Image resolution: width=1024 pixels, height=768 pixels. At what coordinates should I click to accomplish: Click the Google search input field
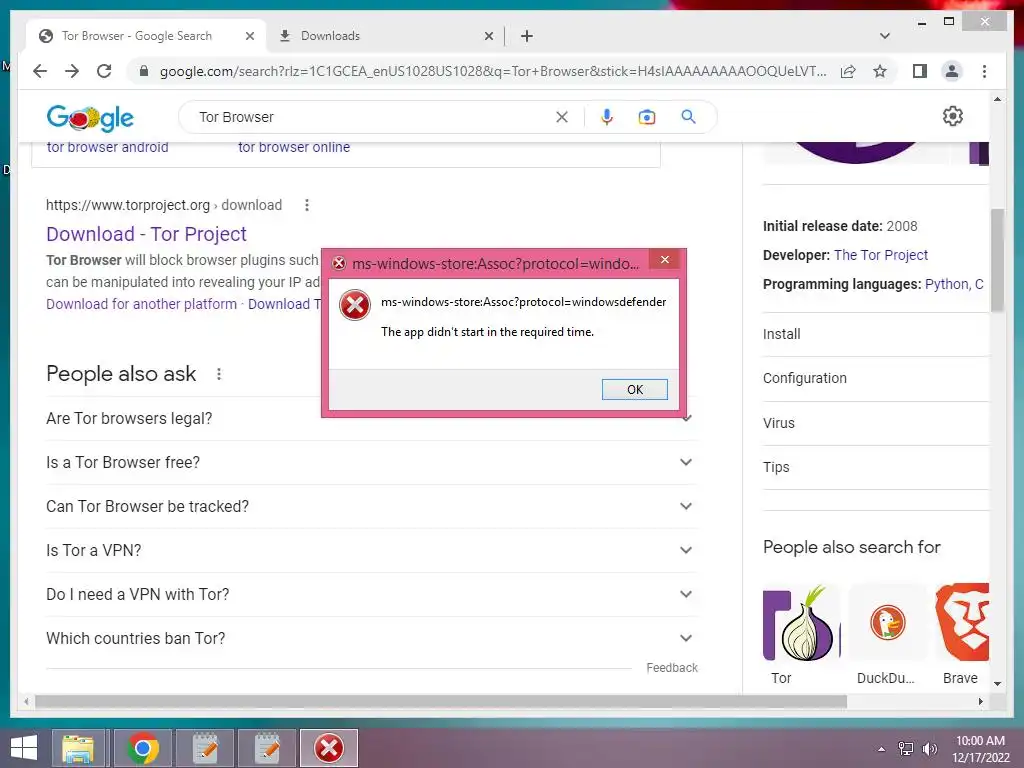(372, 117)
